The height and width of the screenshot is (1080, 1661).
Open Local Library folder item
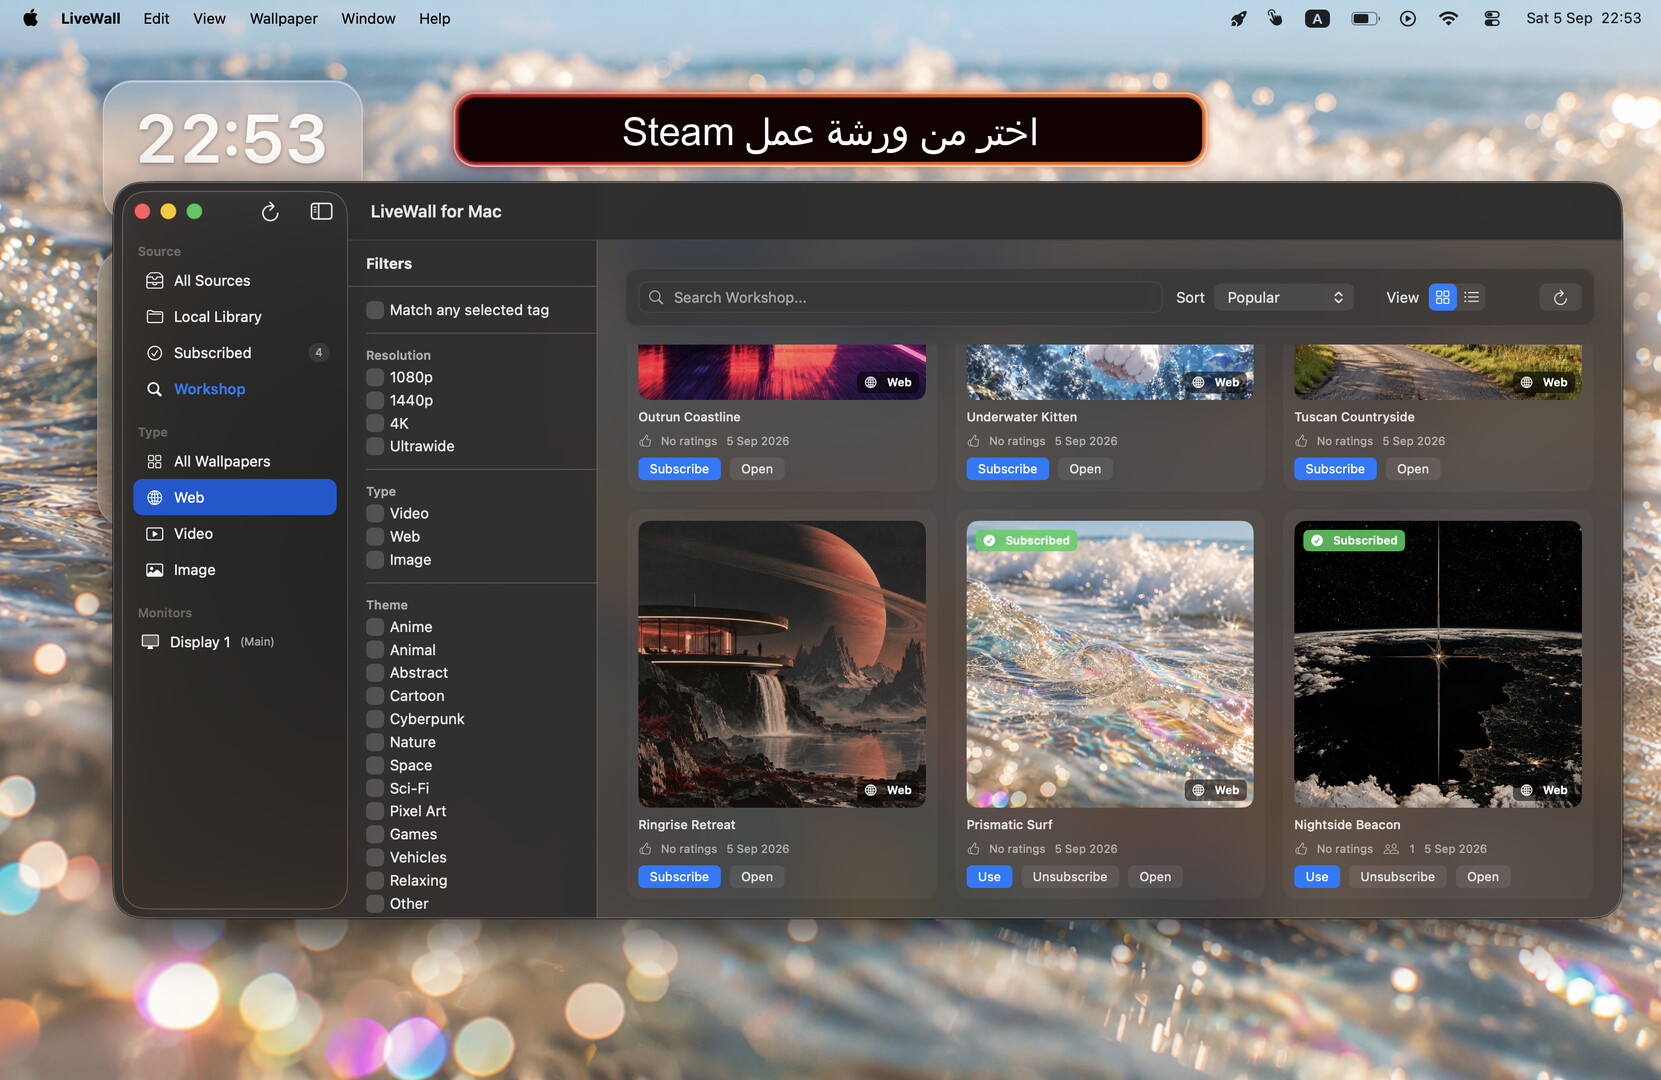235,317
